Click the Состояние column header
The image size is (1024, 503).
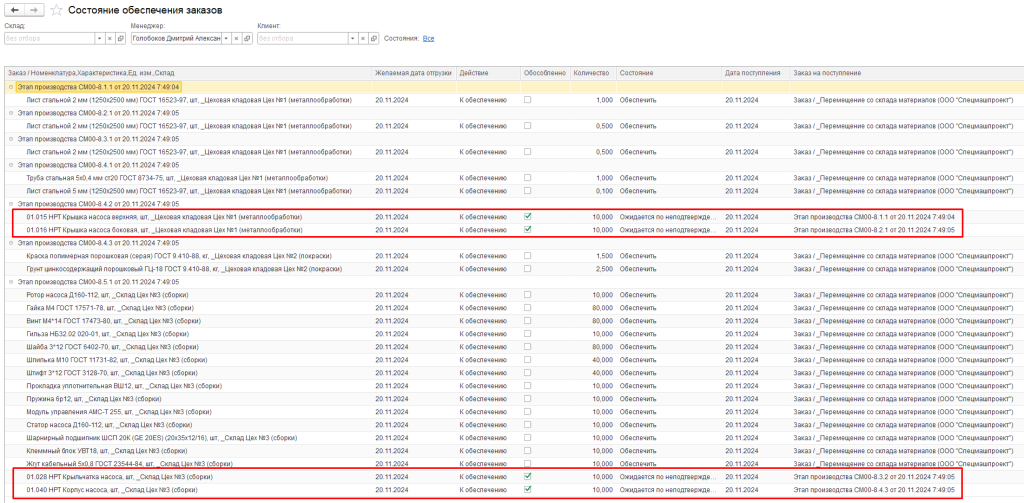click(x=669, y=73)
